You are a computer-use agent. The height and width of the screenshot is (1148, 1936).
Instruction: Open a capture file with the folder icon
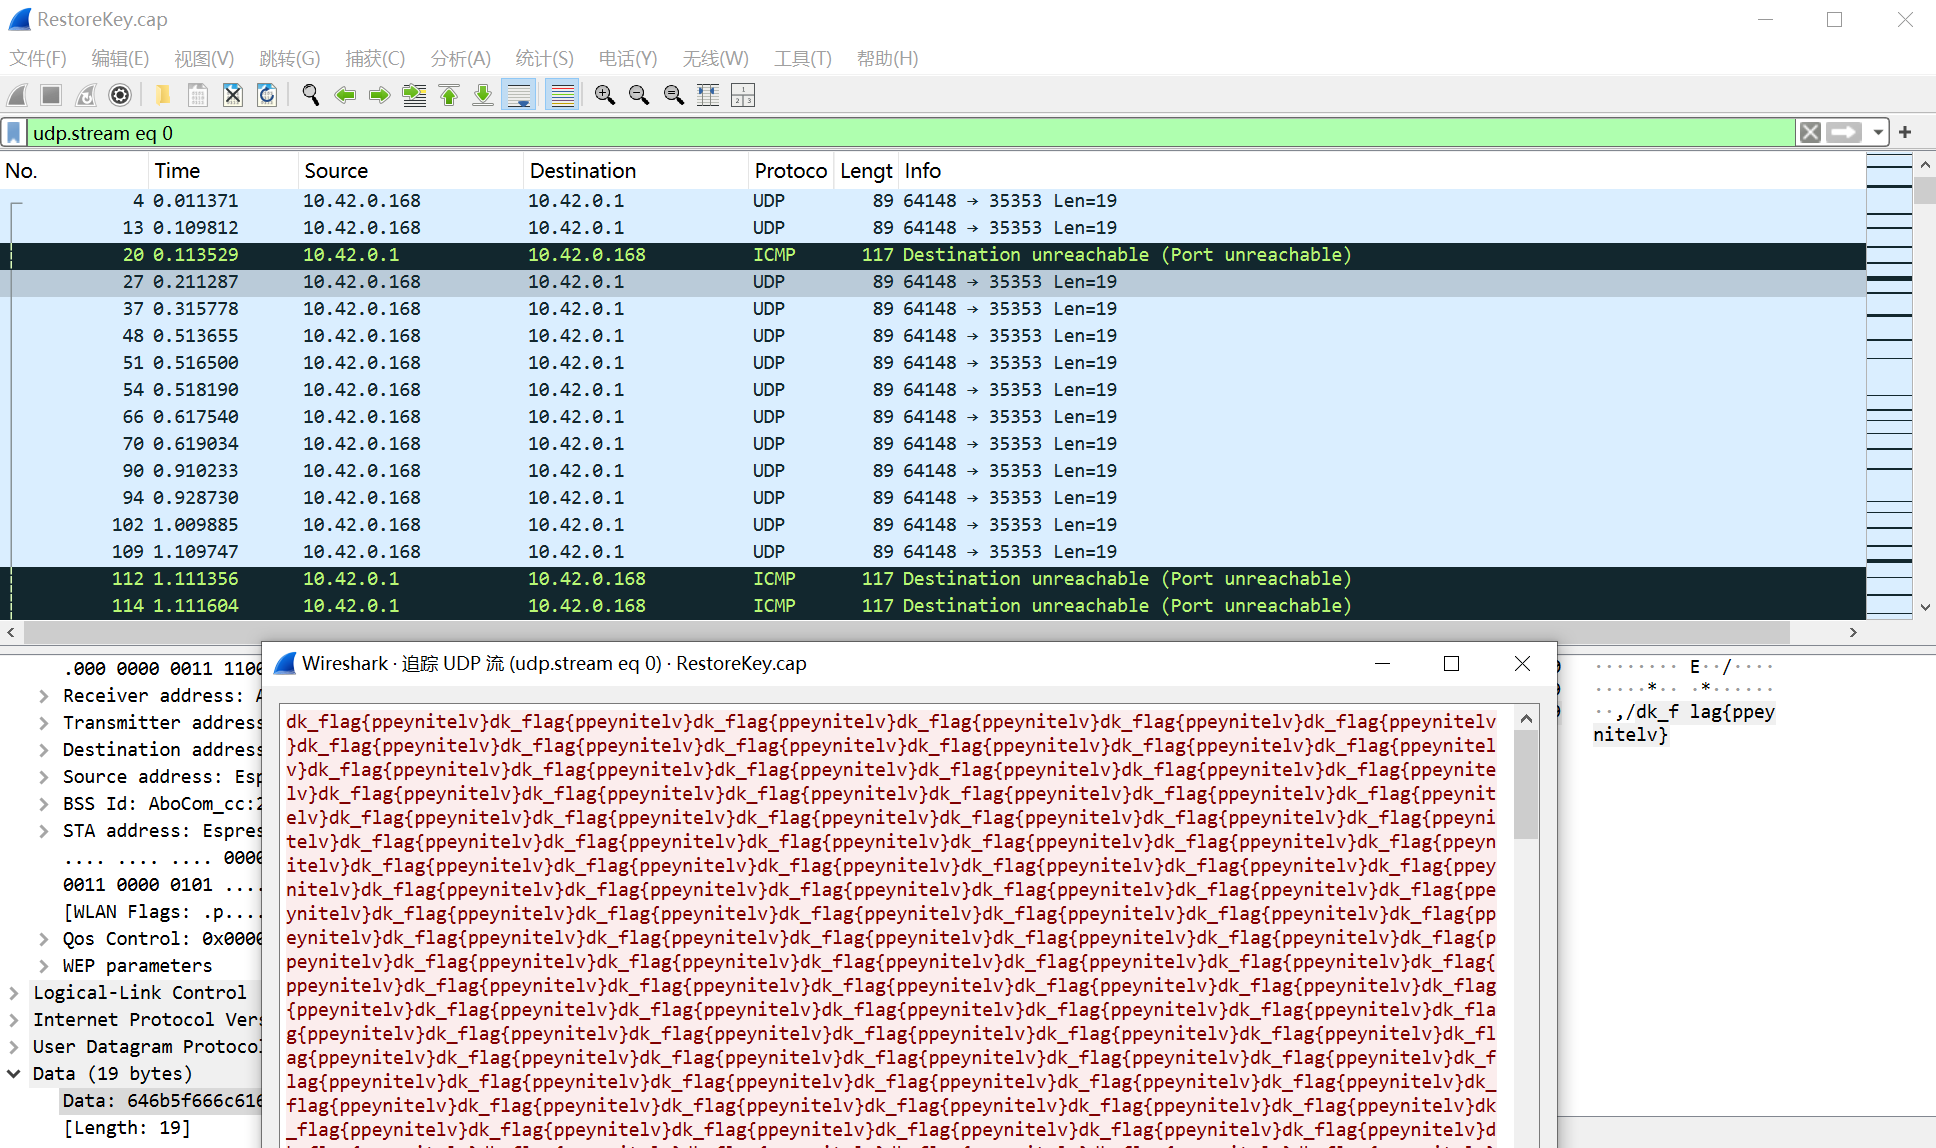coord(162,95)
